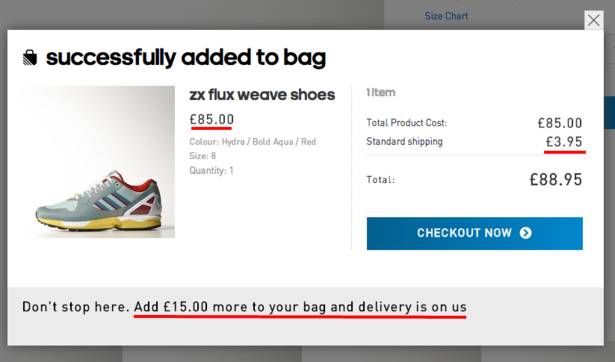Click the 1 item count label
Image resolution: width=615 pixels, height=362 pixels.
click(380, 93)
